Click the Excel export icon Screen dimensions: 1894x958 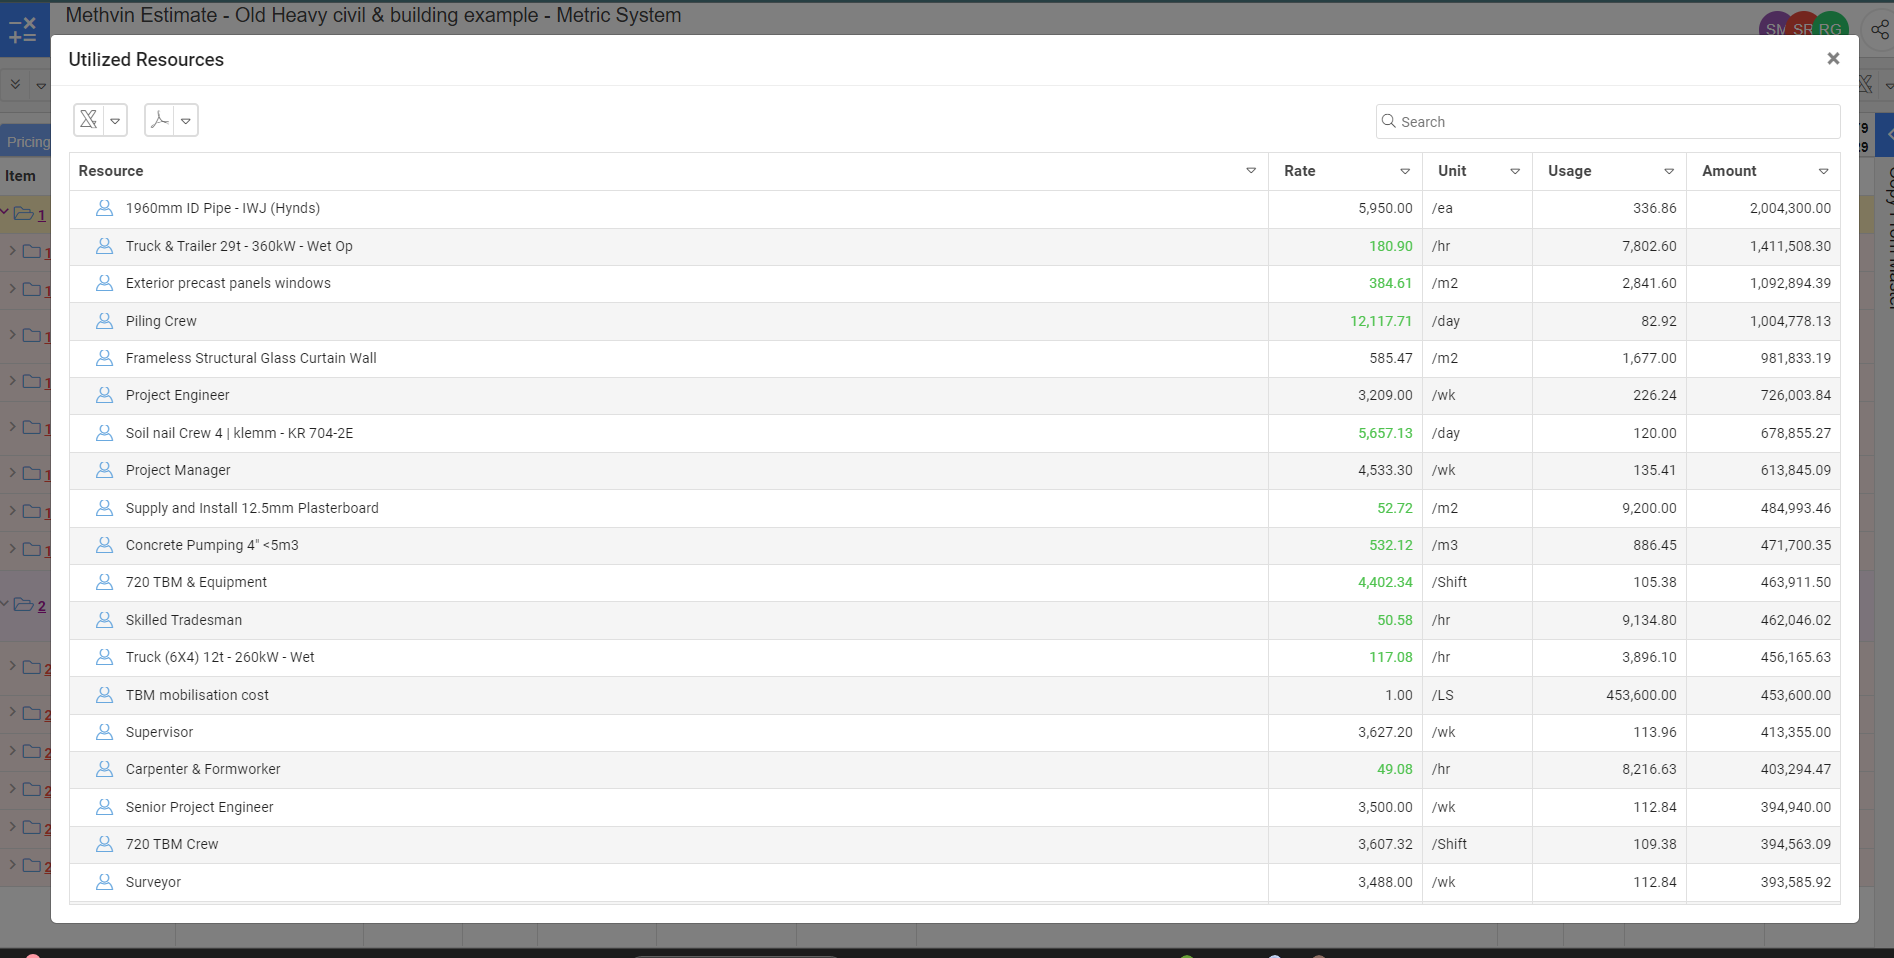[x=89, y=120]
